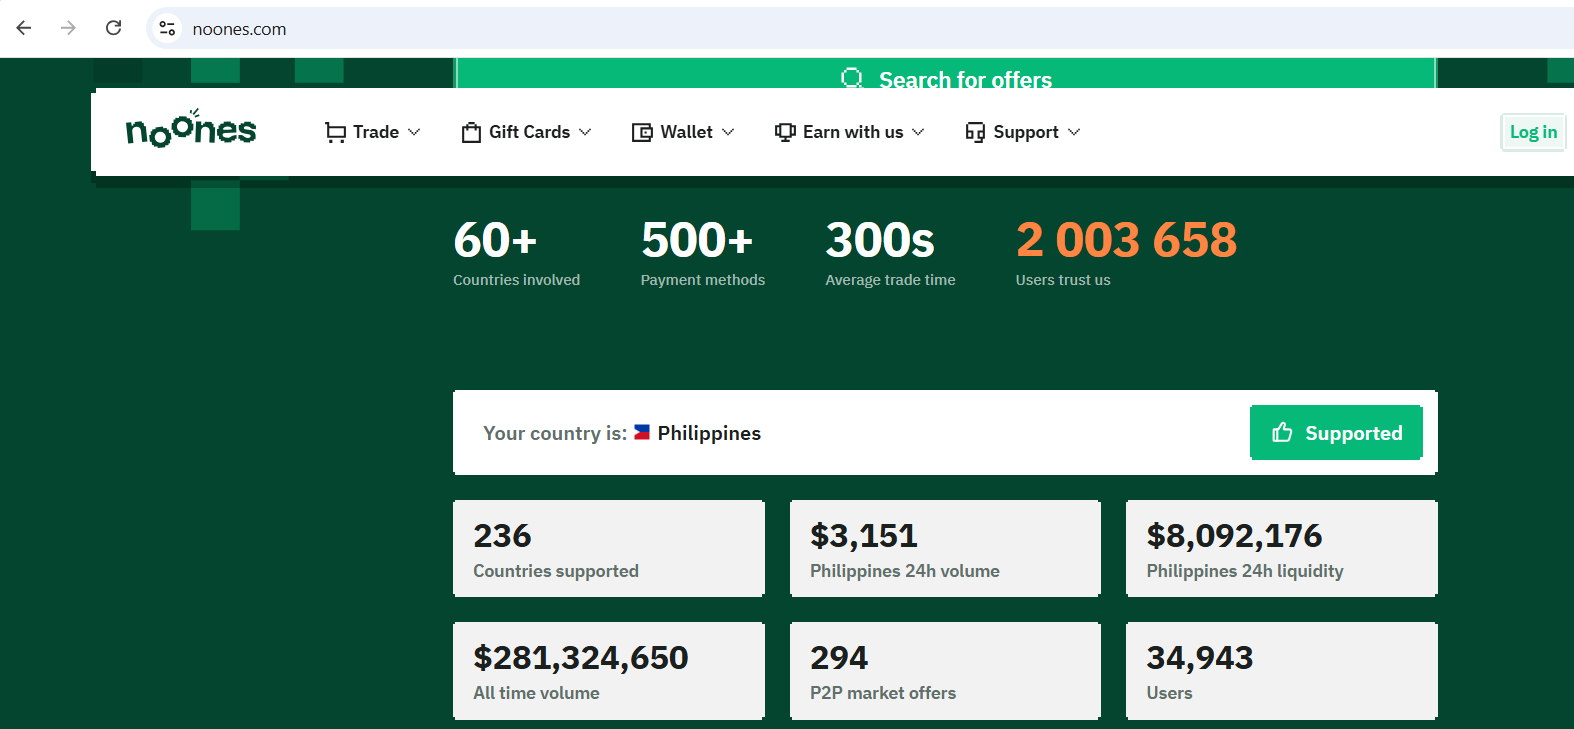Click the $281,324,650 All time volume card
This screenshot has width=1574, height=729.
(x=609, y=671)
